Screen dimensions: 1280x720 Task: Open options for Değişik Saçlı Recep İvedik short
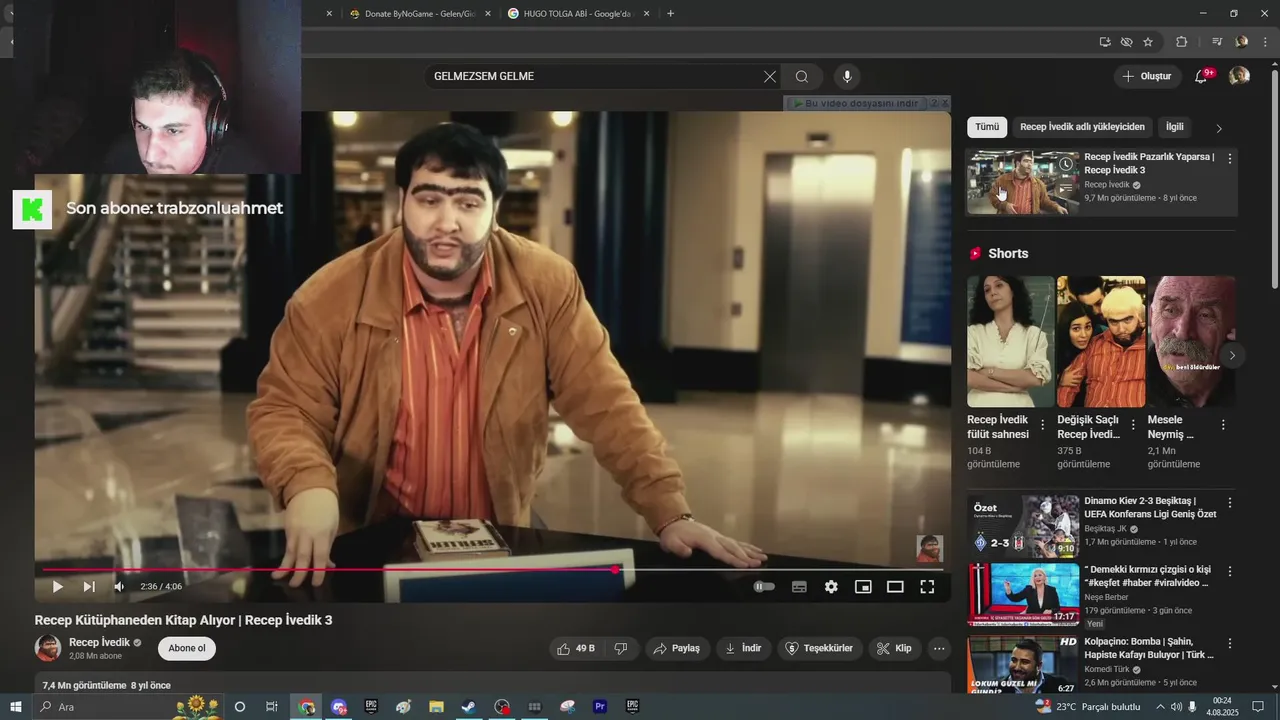1132,425
